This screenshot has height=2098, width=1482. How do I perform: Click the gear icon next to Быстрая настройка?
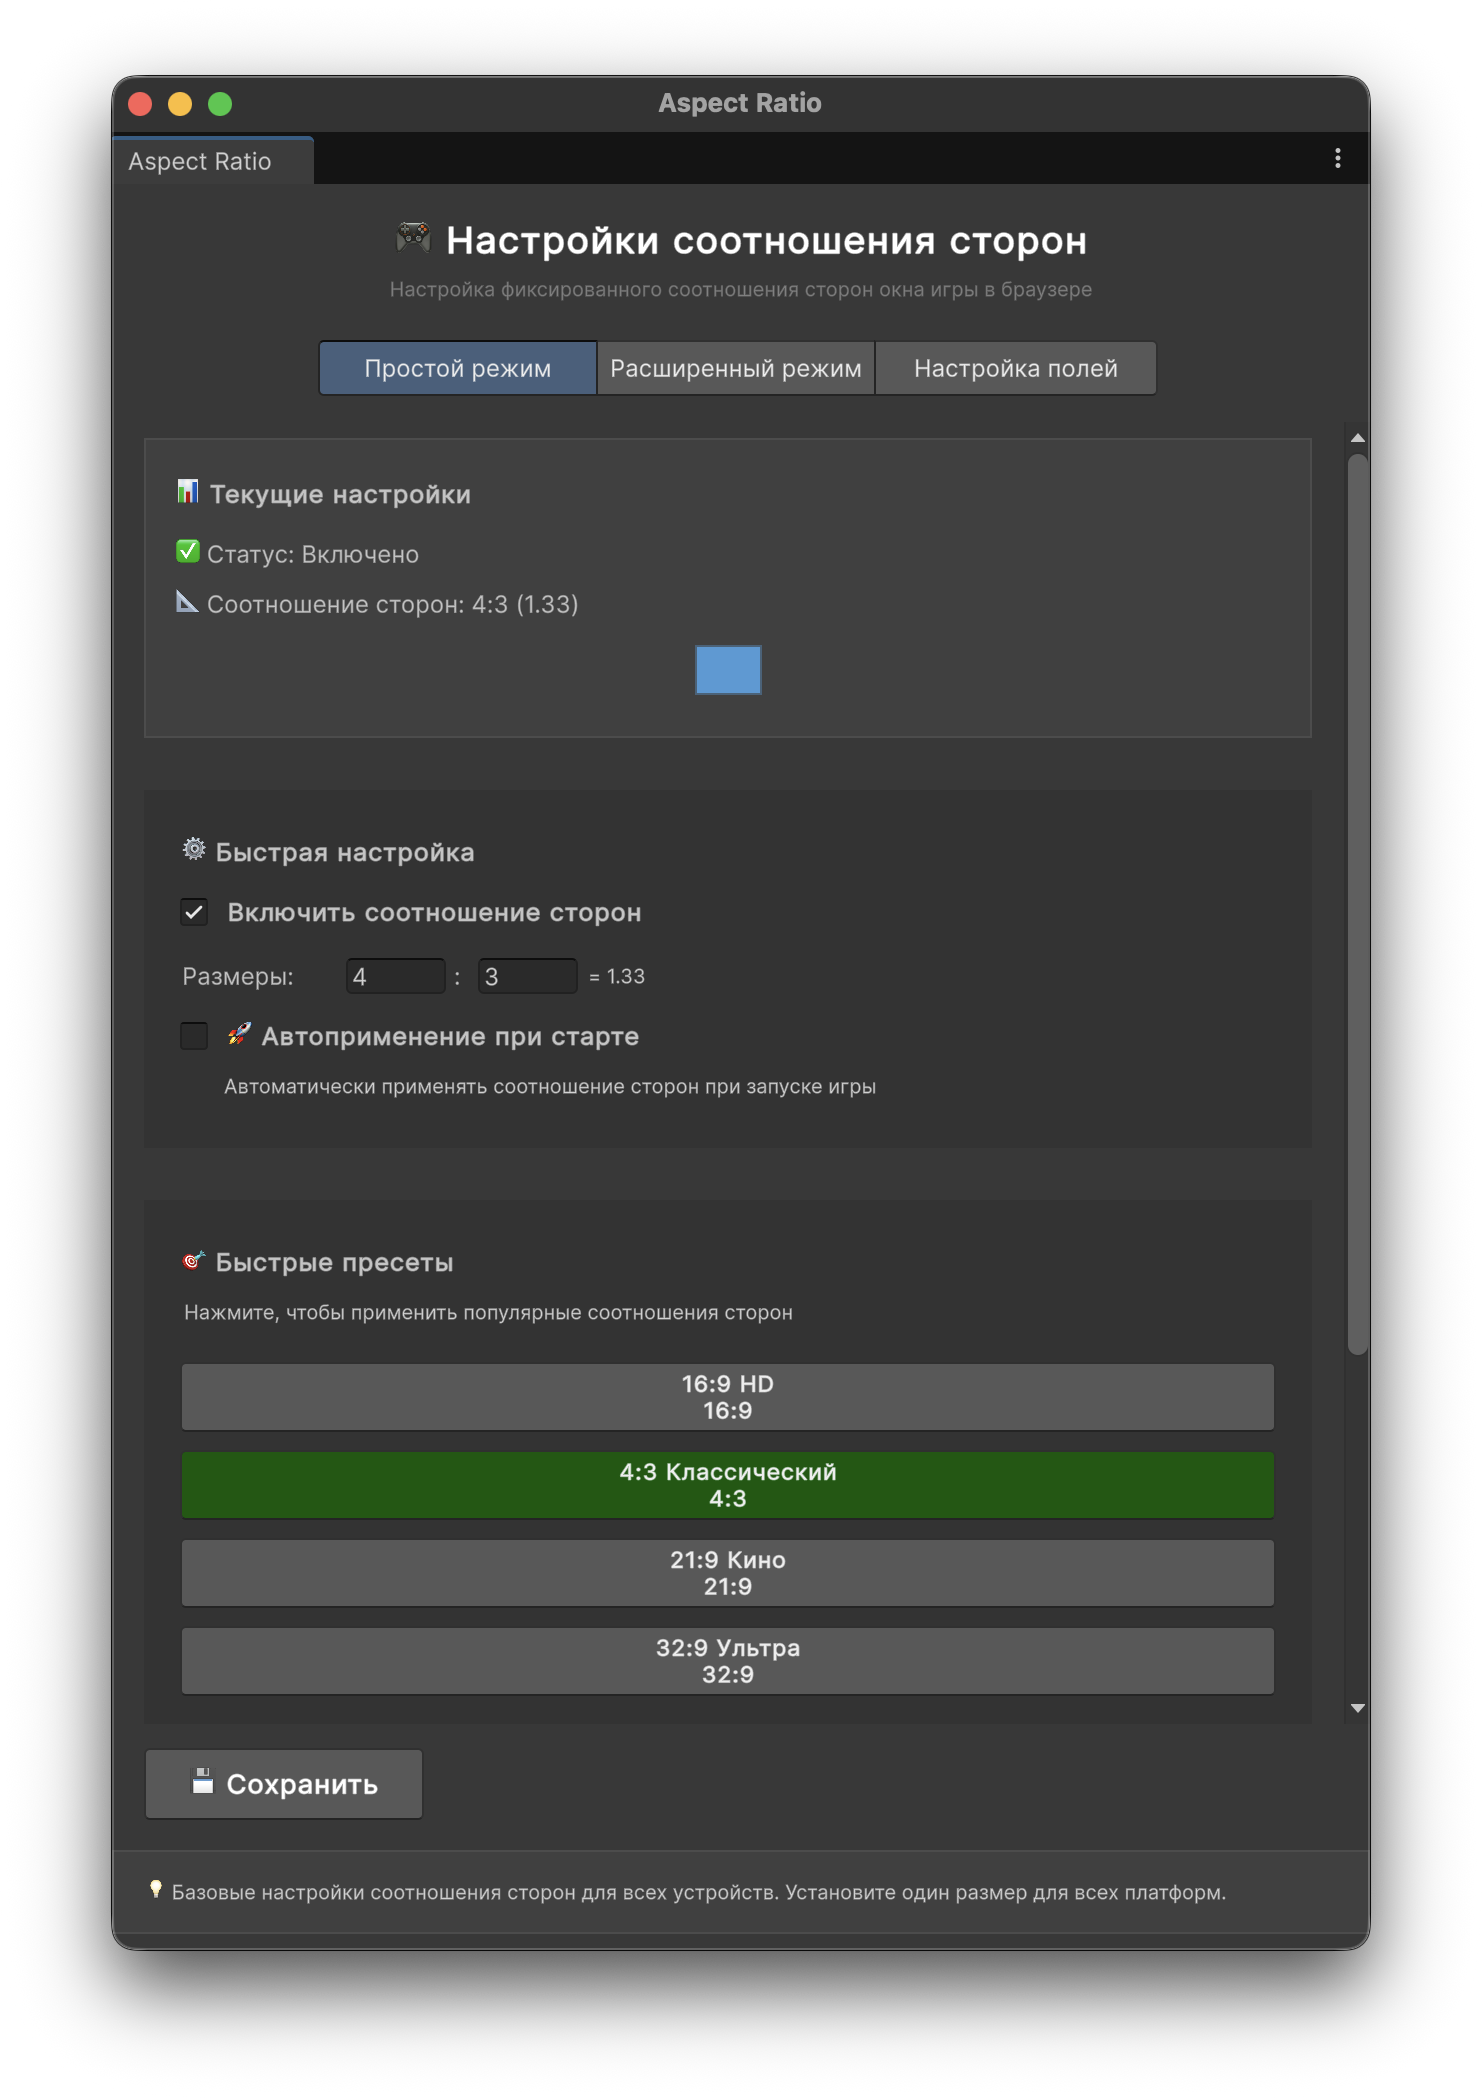pos(194,850)
